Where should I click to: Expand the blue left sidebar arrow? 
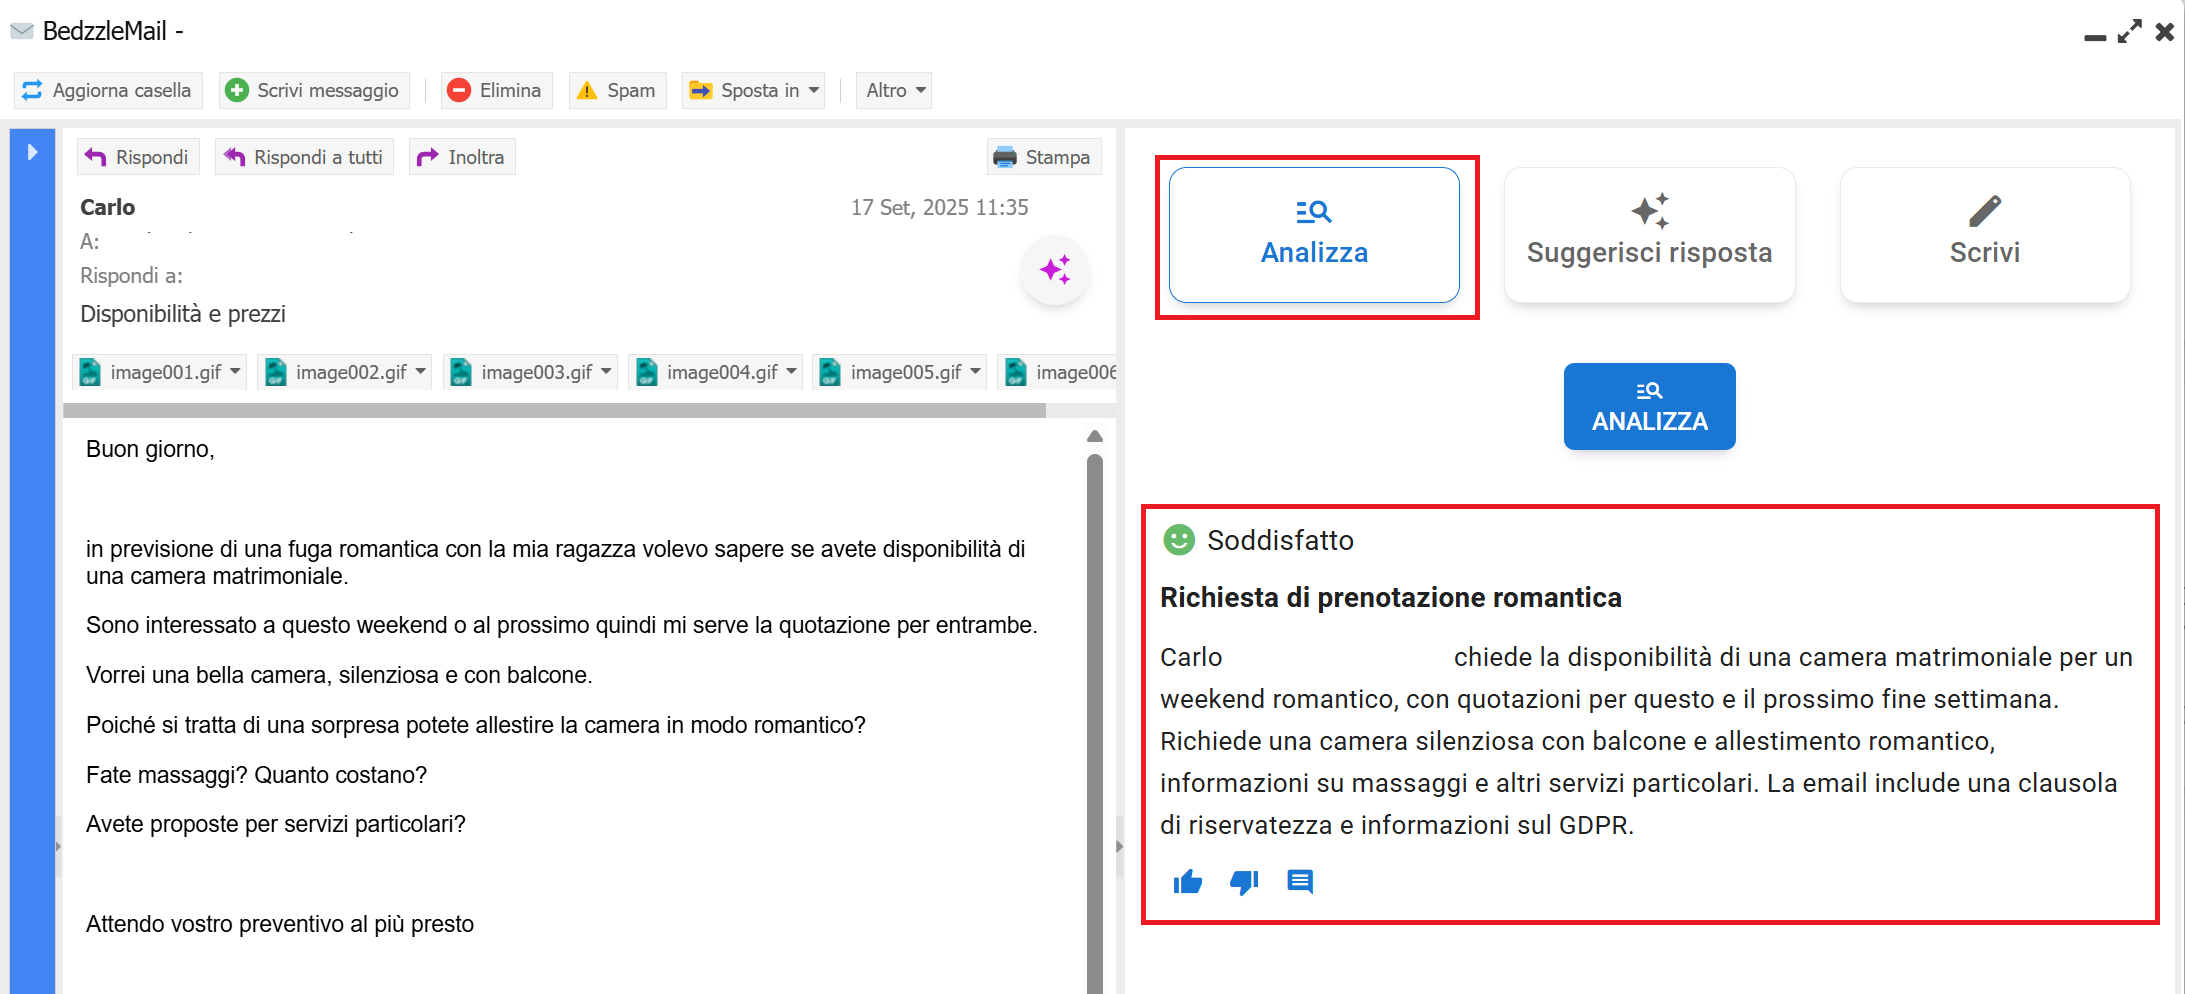coord(32,152)
